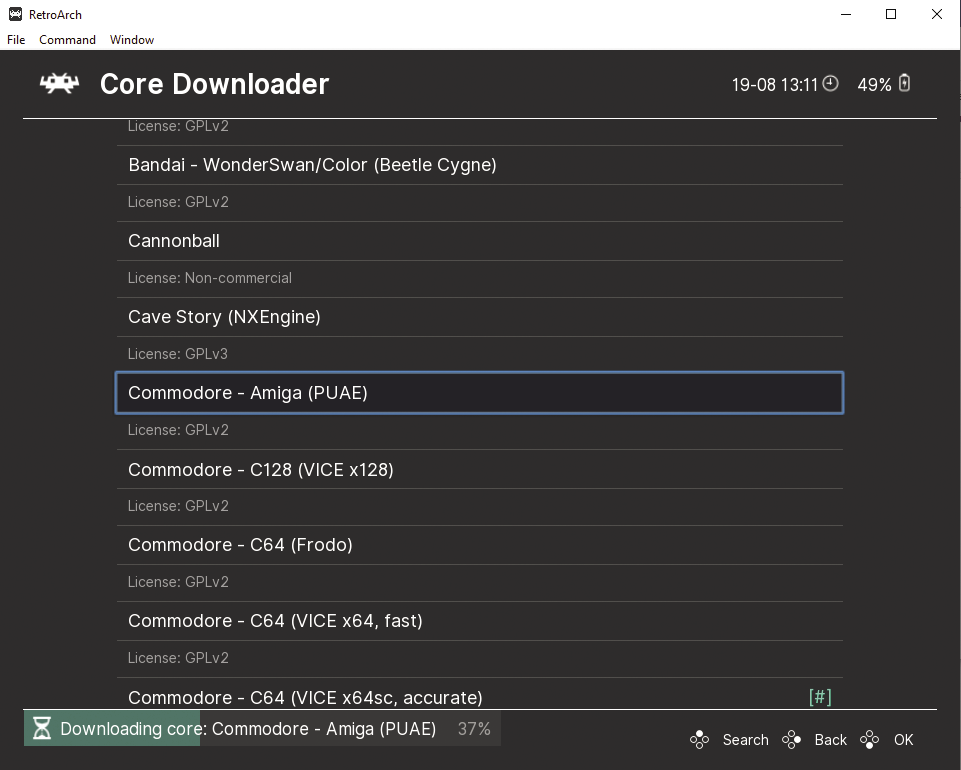Click the battery icon in the header
This screenshot has width=961, height=770.
pyautogui.click(x=905, y=84)
